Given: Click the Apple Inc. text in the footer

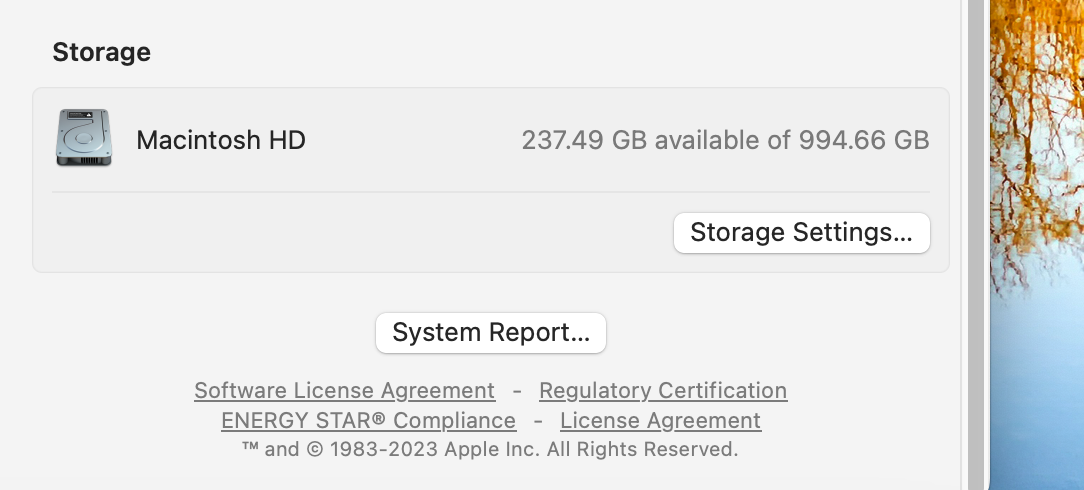Looking at the screenshot, I should click(x=492, y=449).
